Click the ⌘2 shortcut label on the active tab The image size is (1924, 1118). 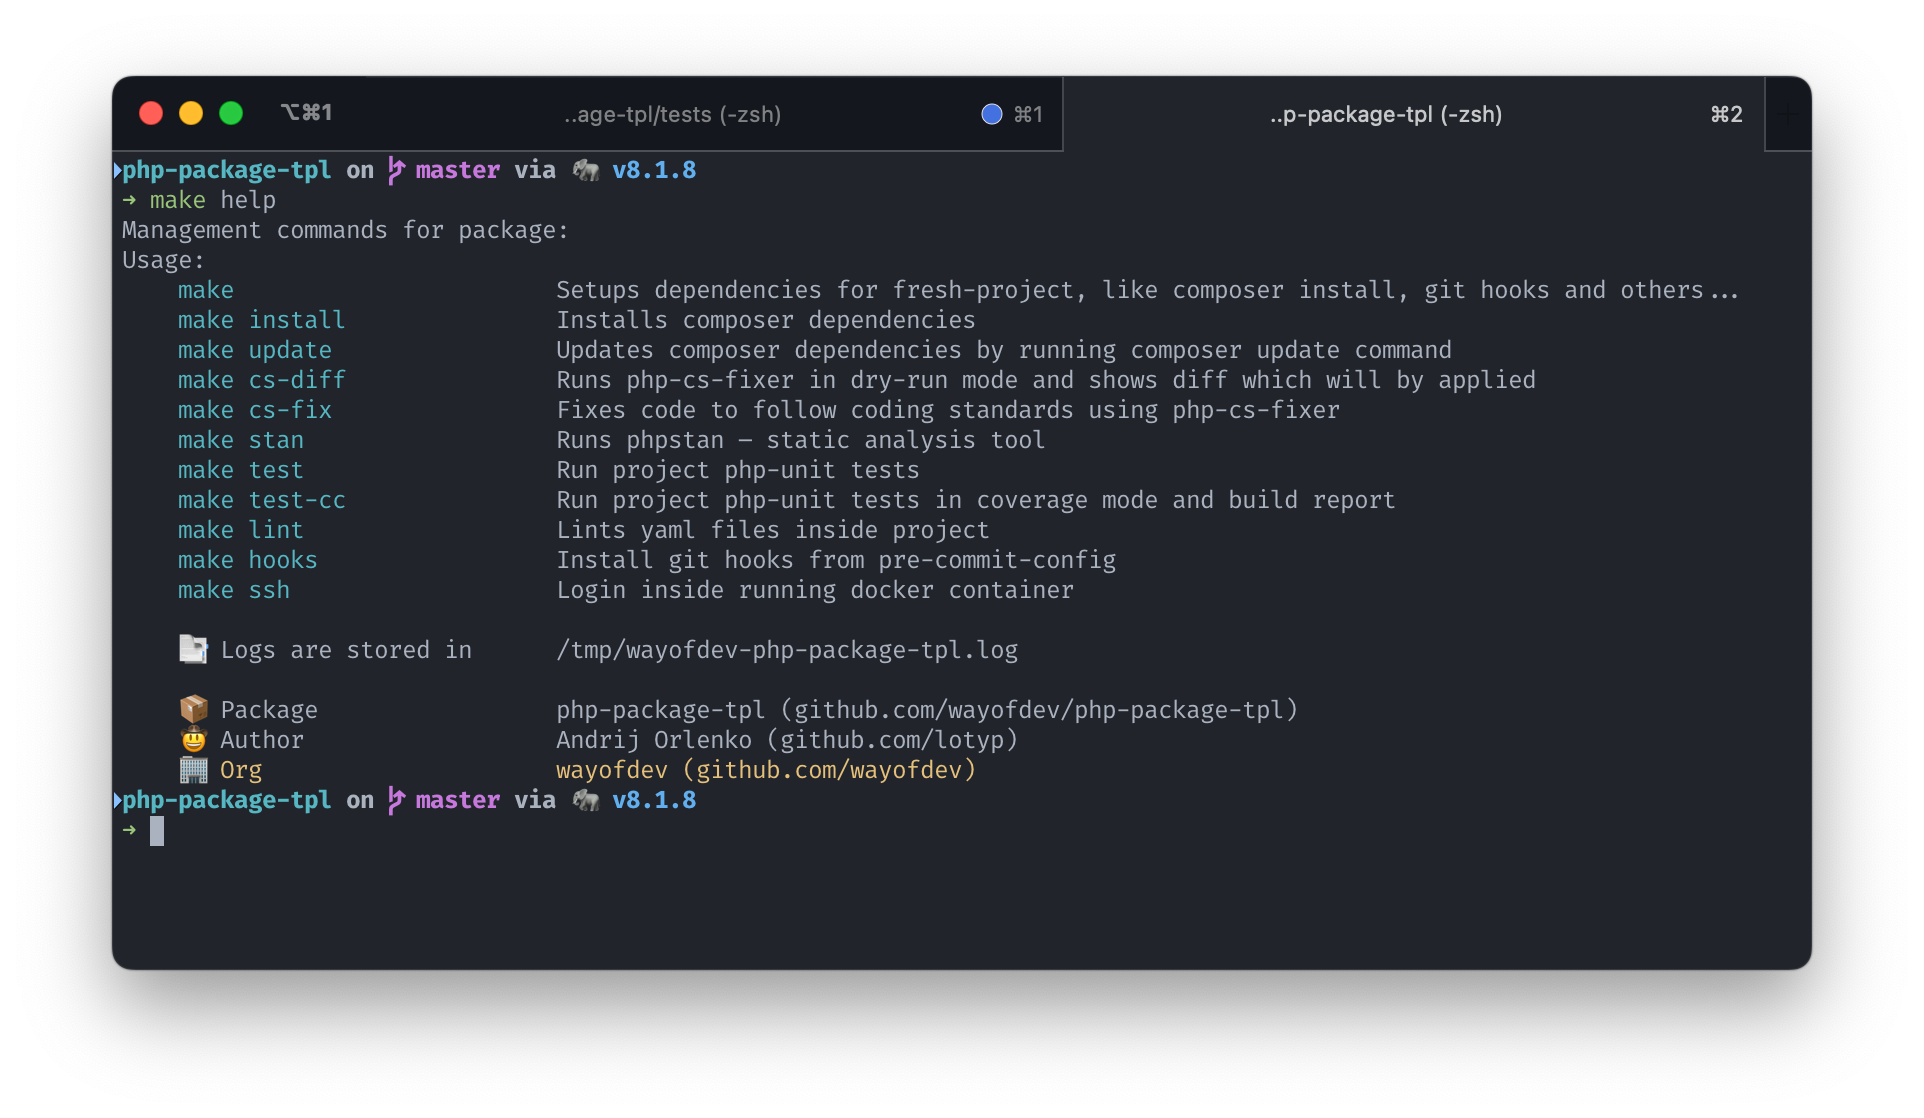click(1726, 114)
